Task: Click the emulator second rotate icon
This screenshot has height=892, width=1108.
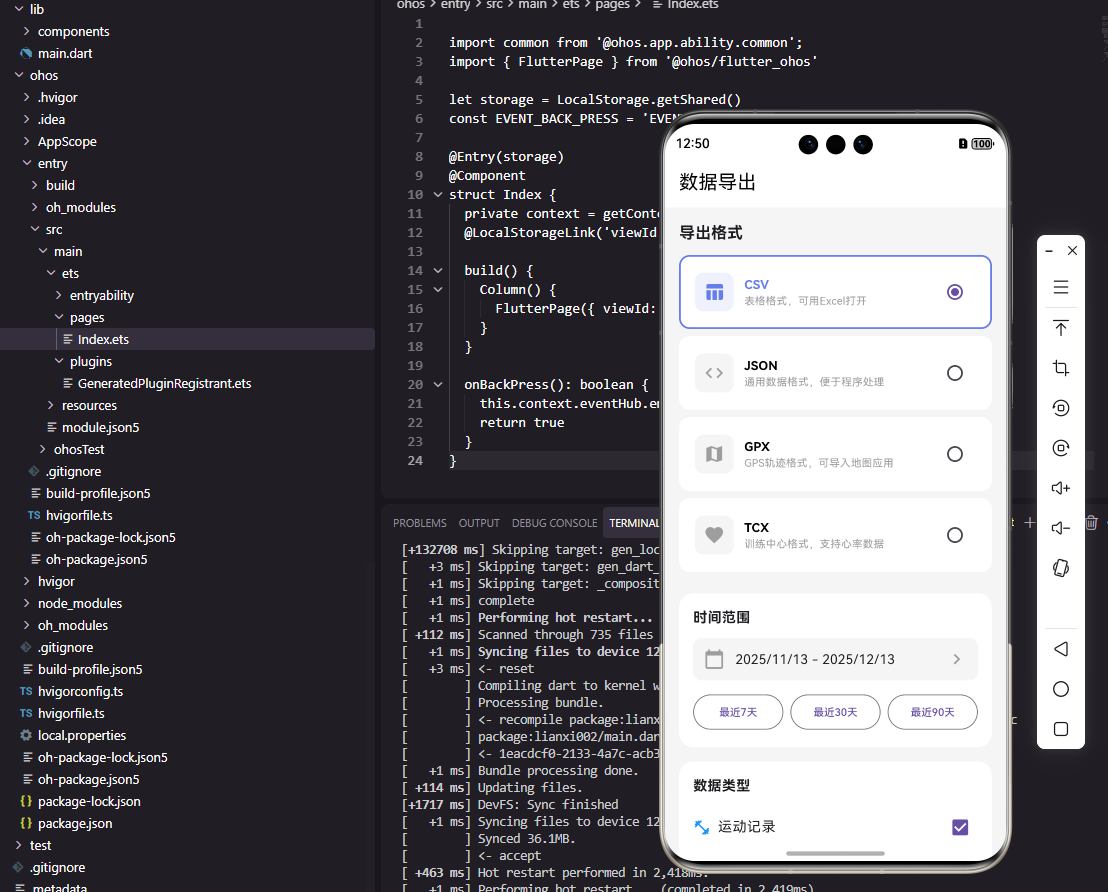Action: pos(1061,448)
